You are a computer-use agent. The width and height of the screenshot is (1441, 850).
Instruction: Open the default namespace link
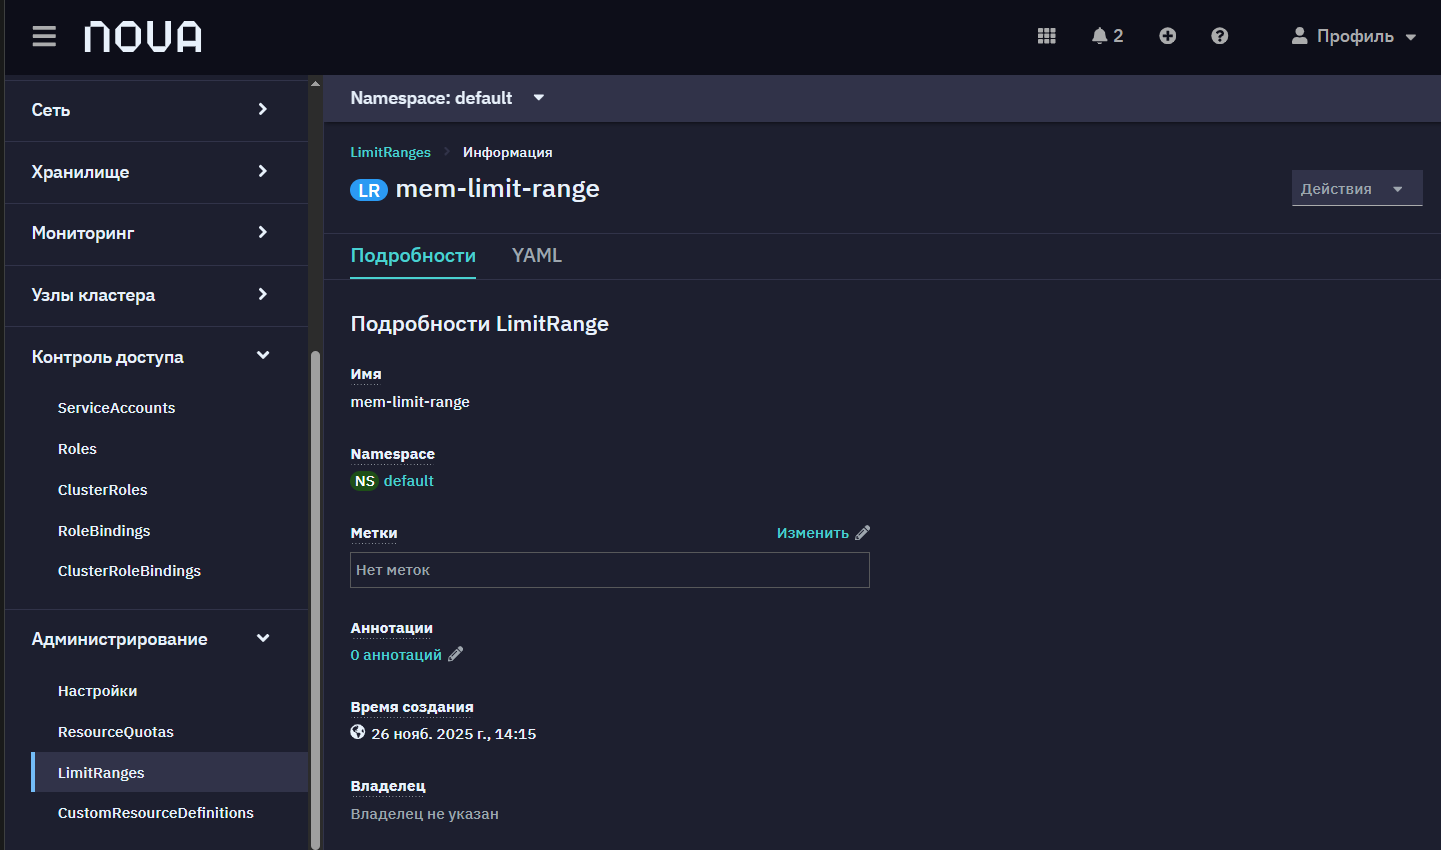409,481
